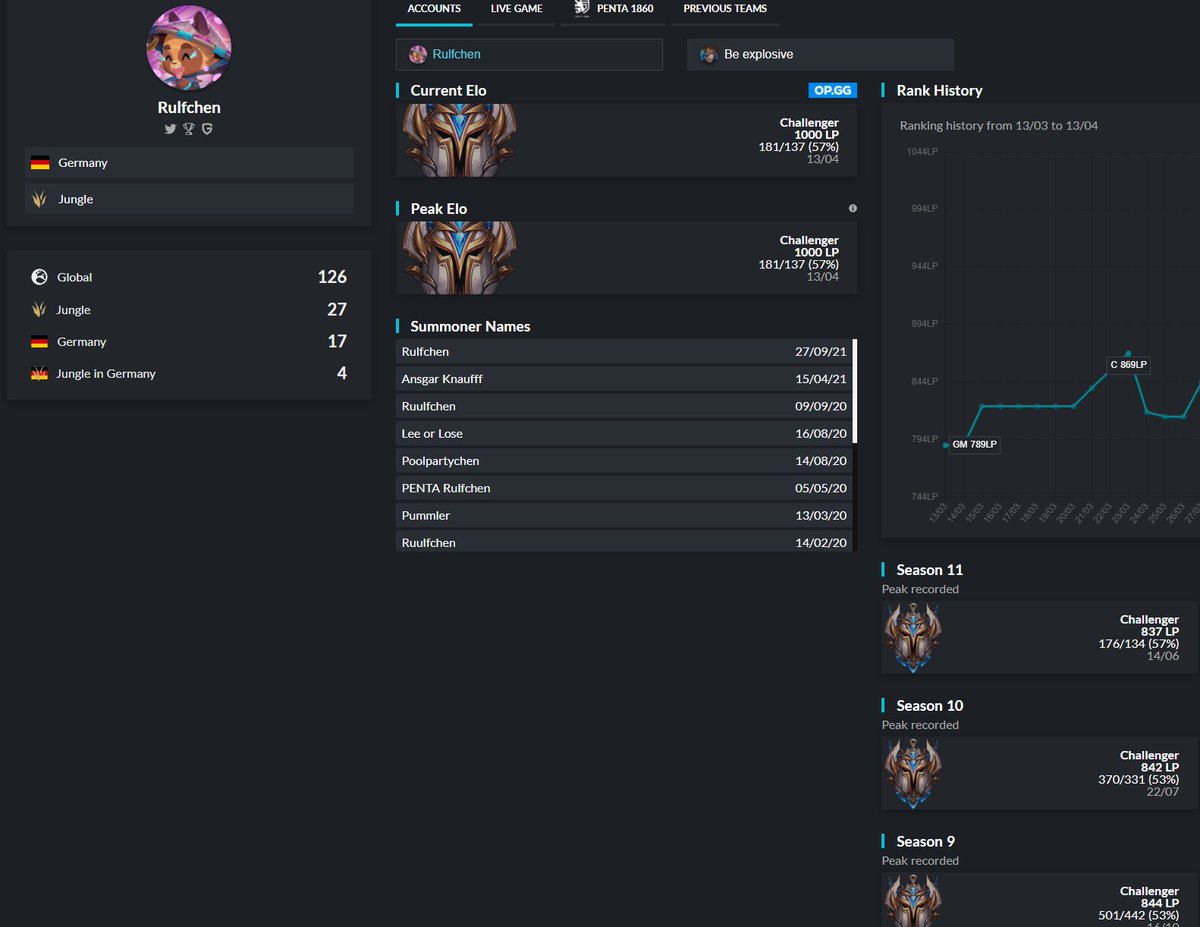This screenshot has width=1200, height=927.
Task: Open the OP.GG link
Action: pyautogui.click(x=832, y=90)
